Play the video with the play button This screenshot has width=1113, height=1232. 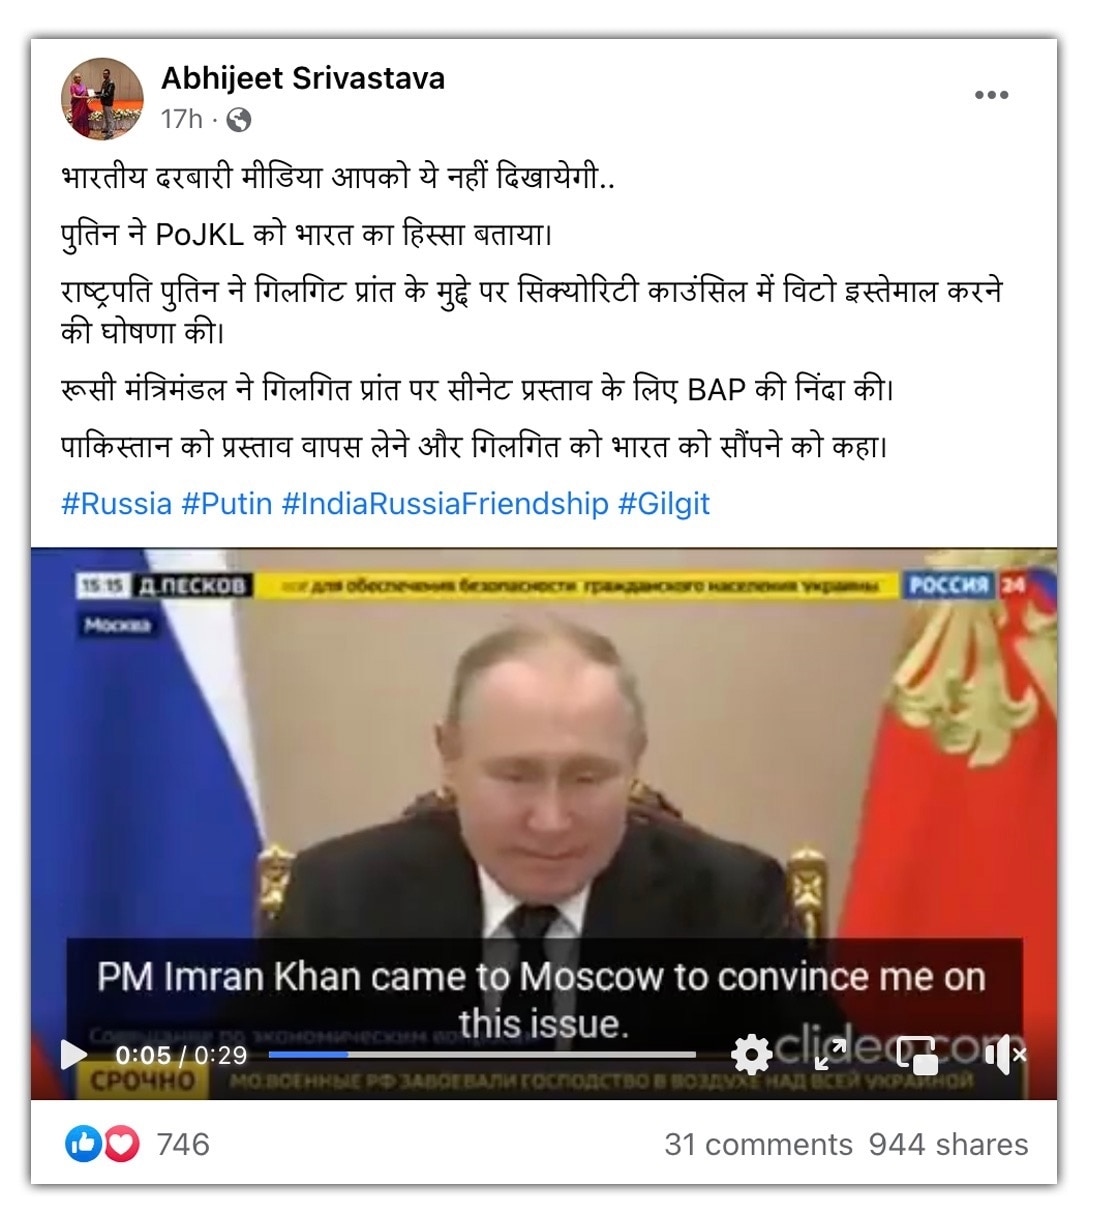74,1054
